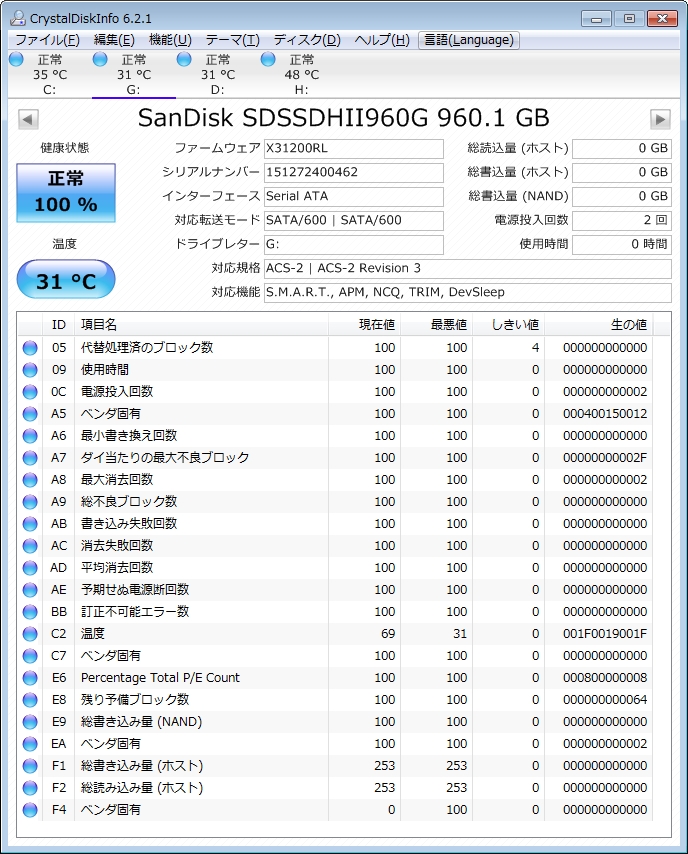Click the serial number field 151272400462
The height and width of the screenshot is (854, 688).
coord(354,173)
